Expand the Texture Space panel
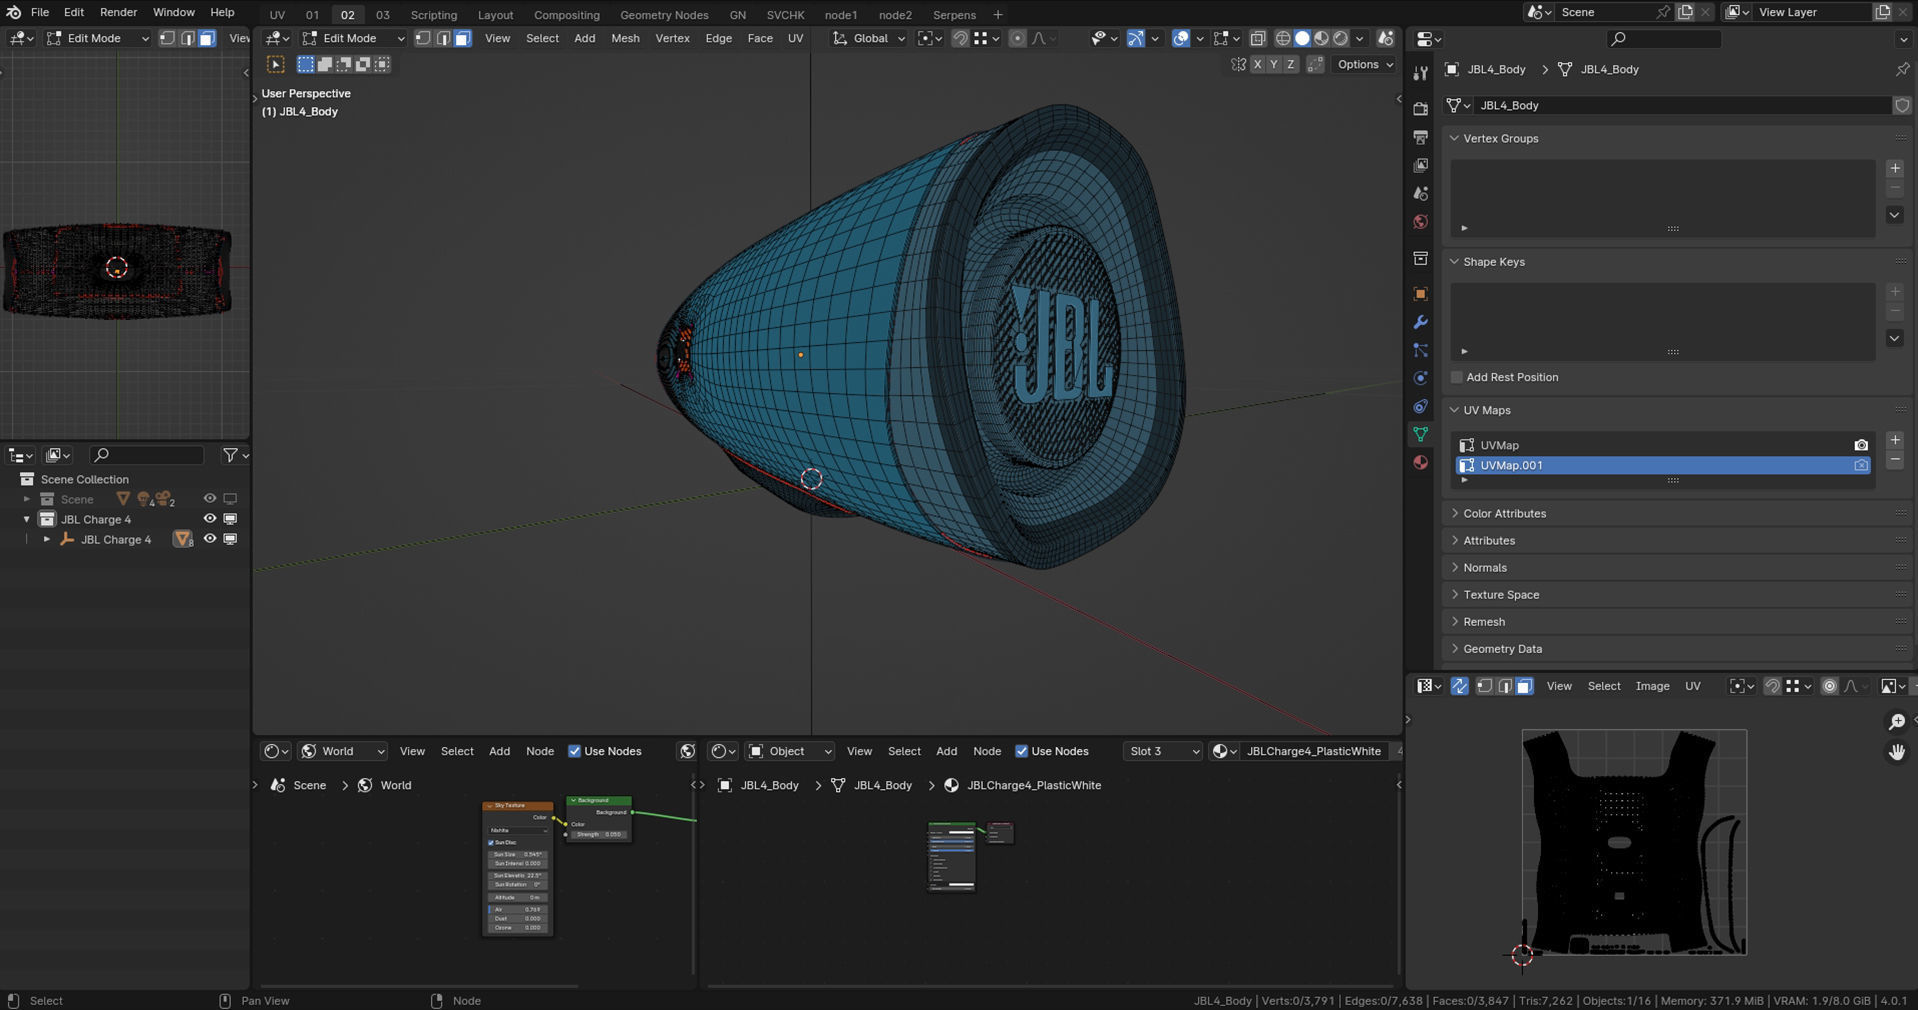 tap(1500, 594)
